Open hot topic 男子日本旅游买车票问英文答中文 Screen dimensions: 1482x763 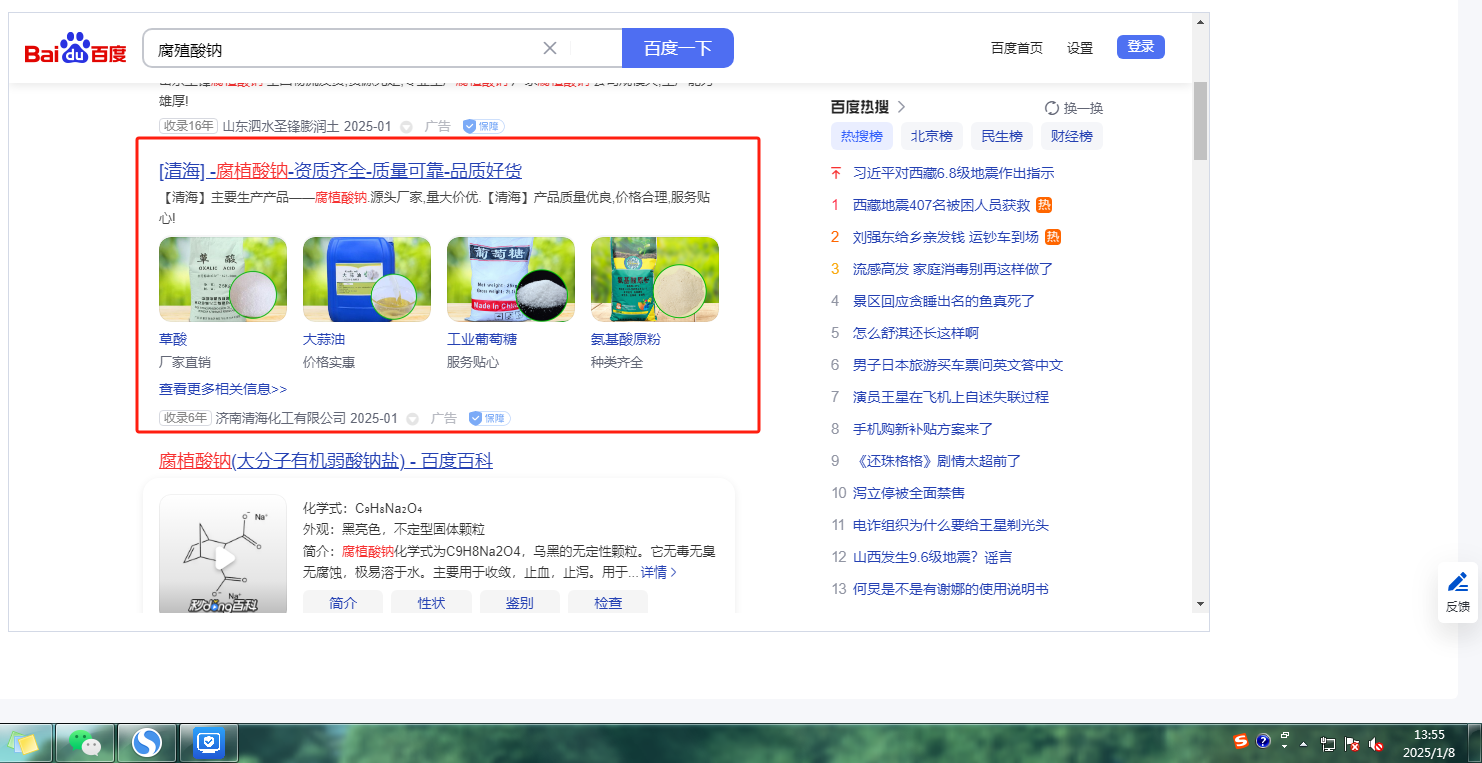pyautogui.click(x=958, y=365)
